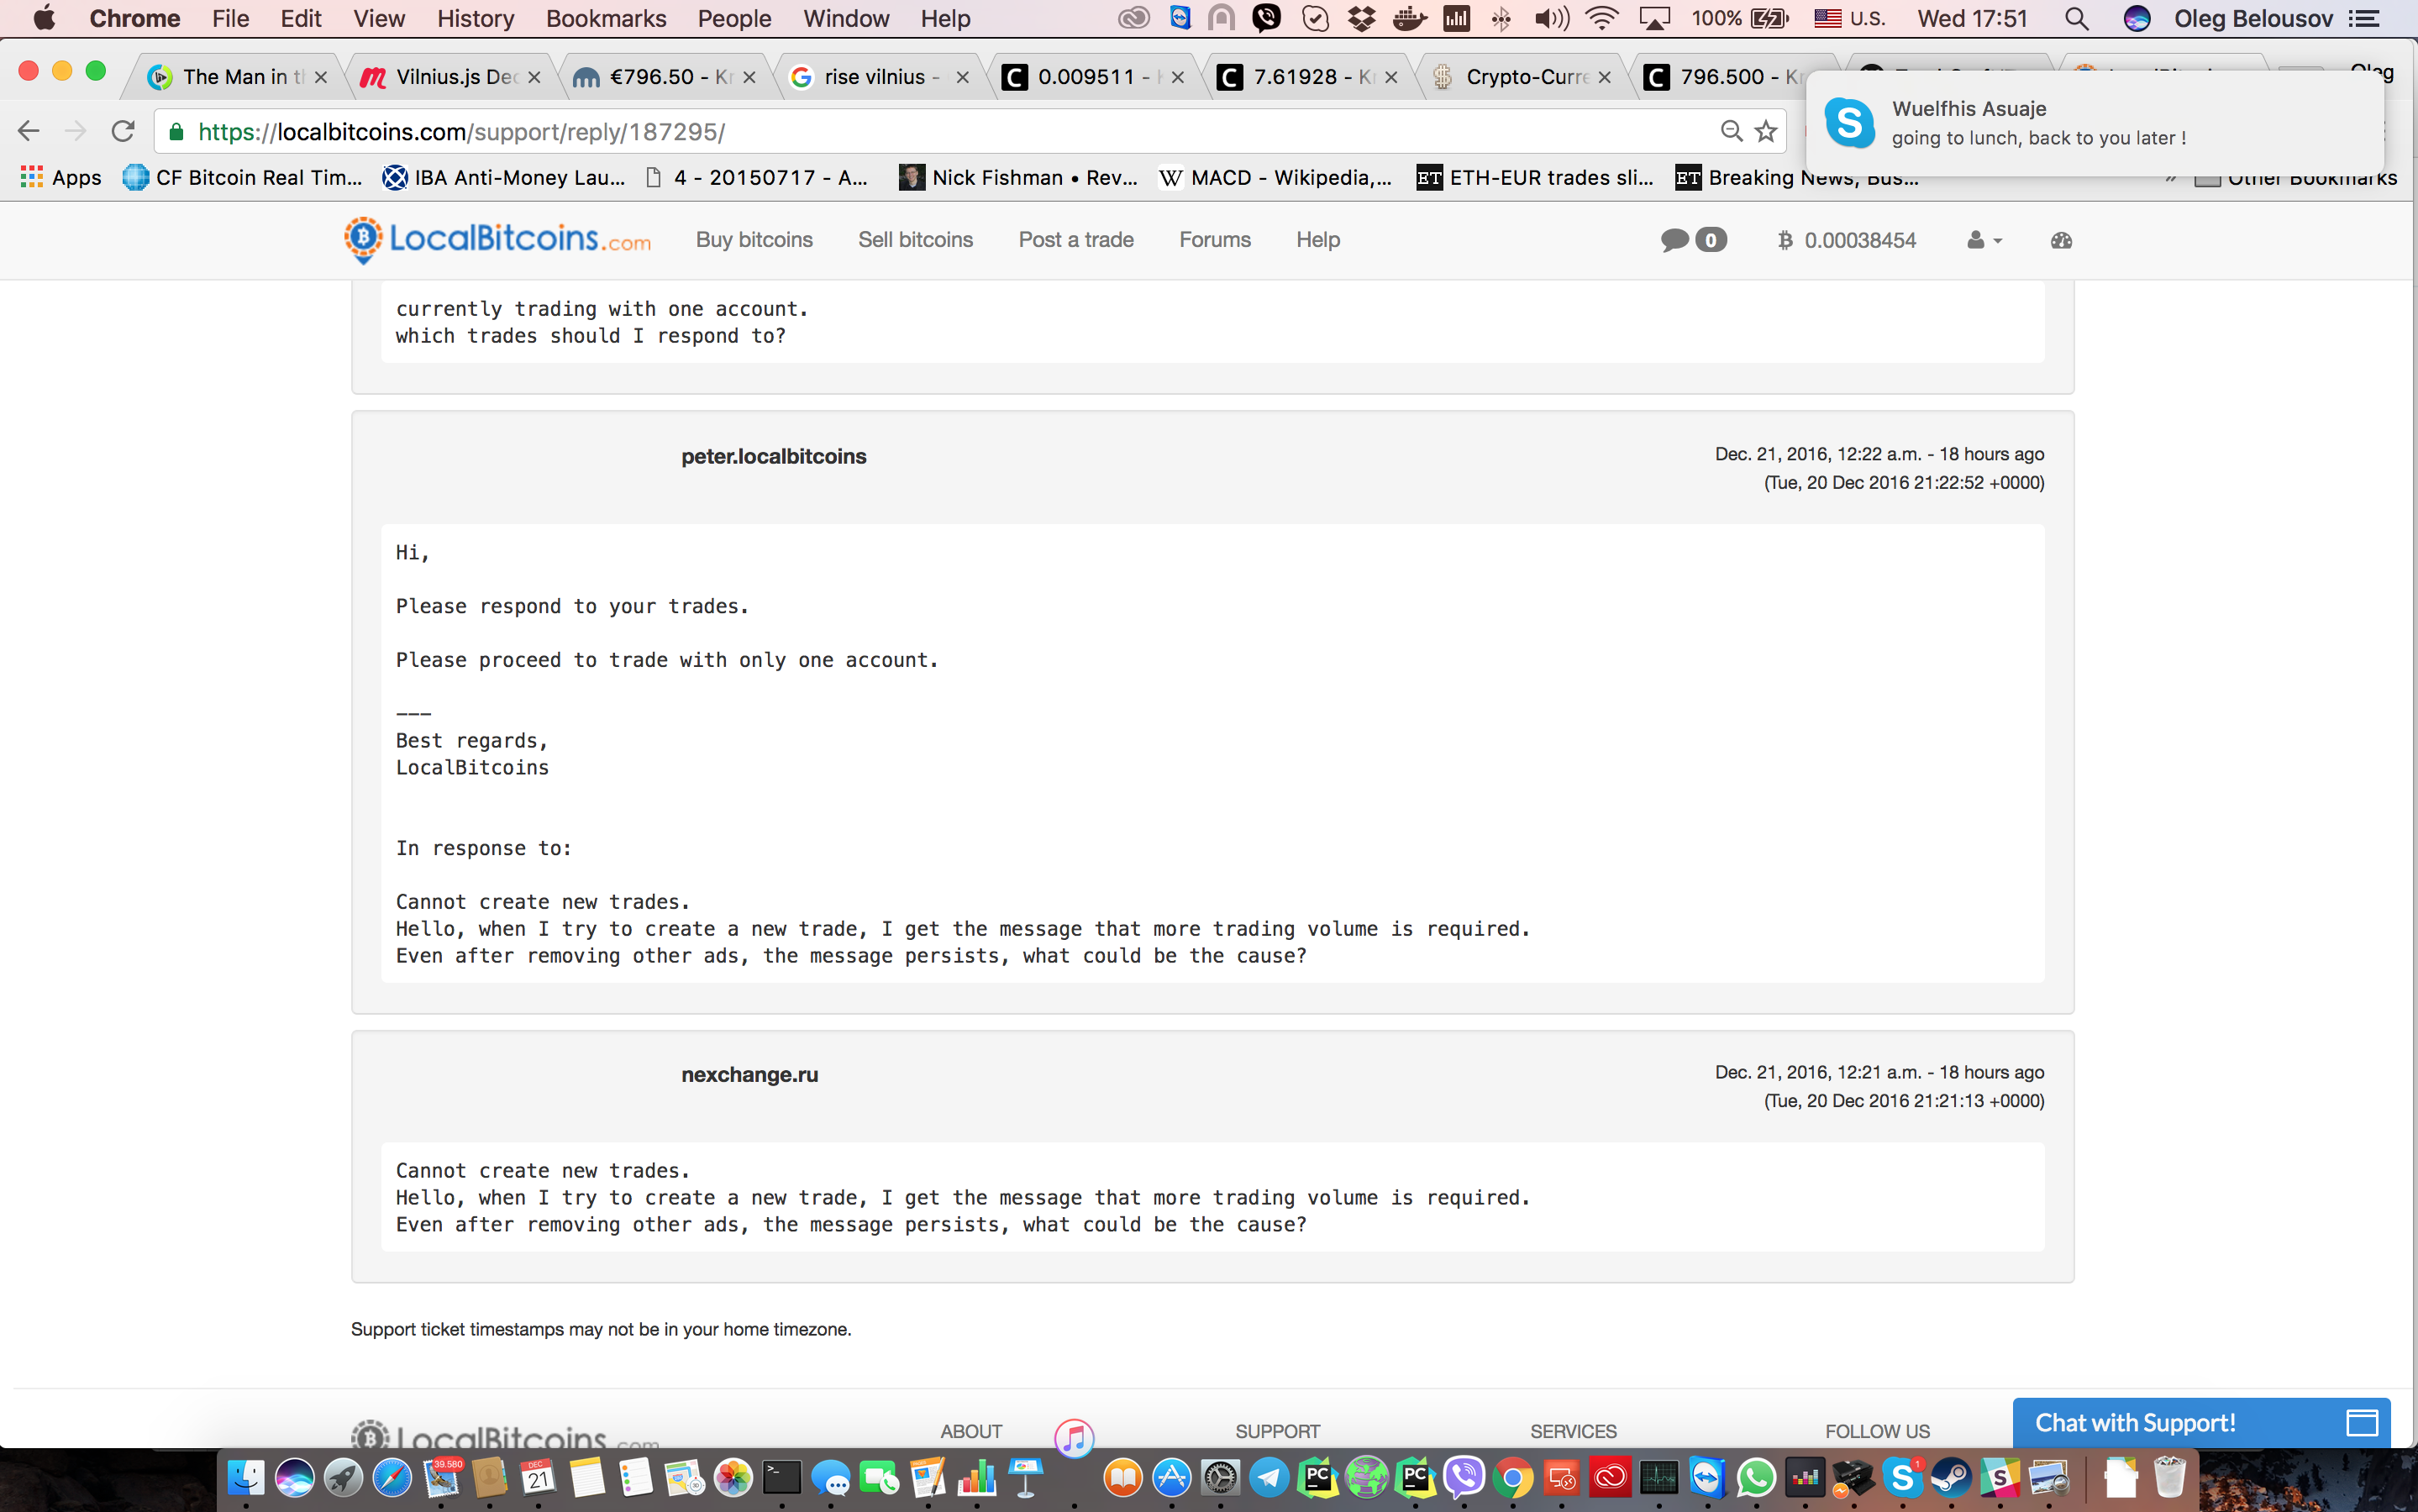
Task: Open the messages speech-bubble notification icon
Action: 1693,240
